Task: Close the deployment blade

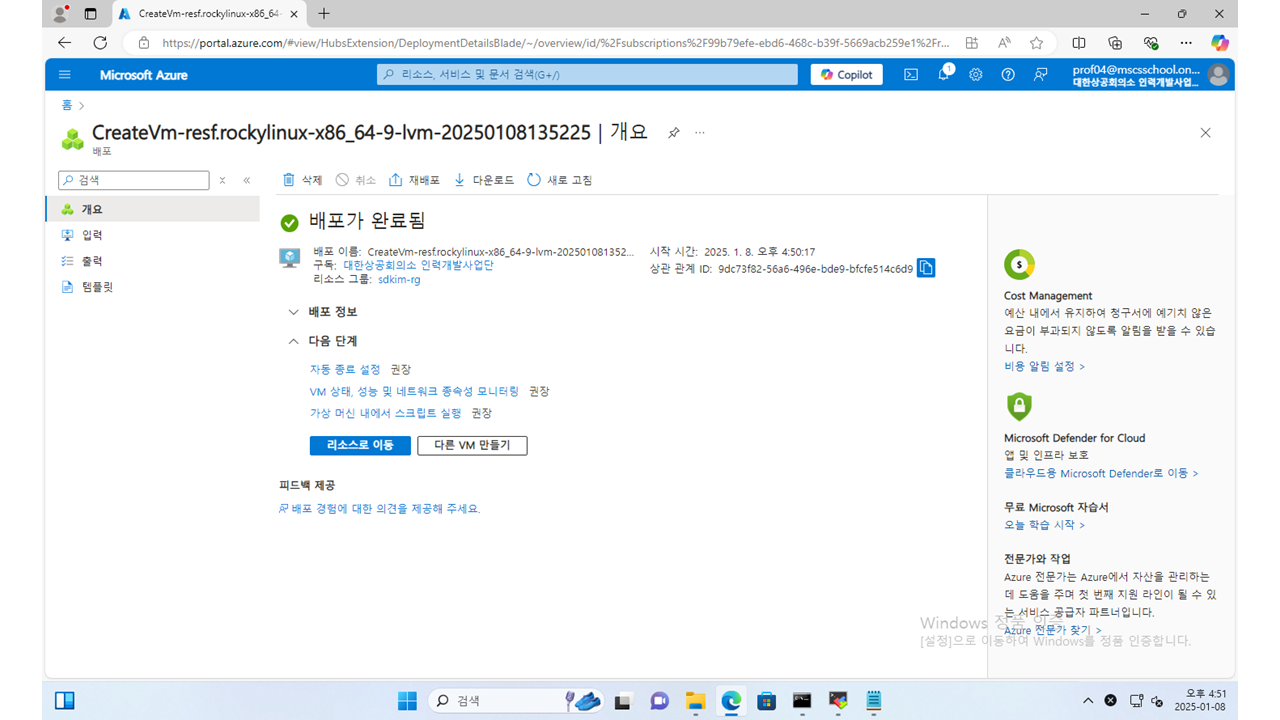Action: click(x=1205, y=133)
